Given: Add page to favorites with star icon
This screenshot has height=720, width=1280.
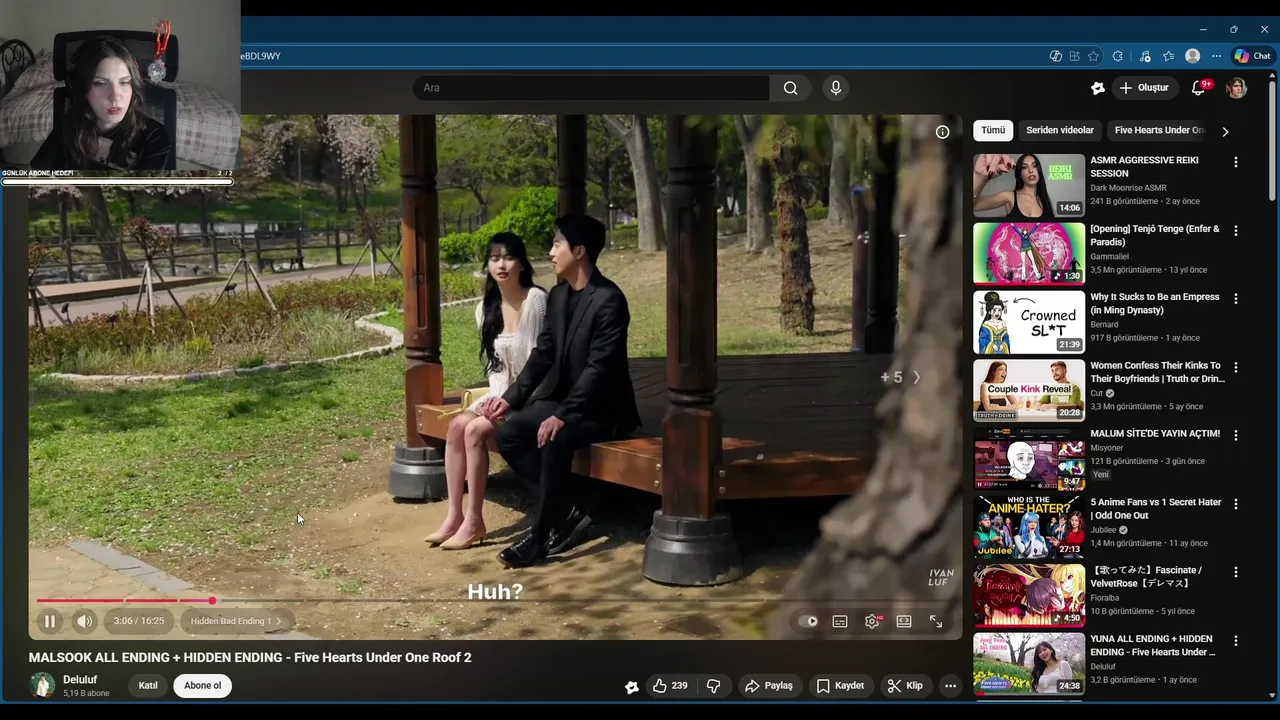Looking at the screenshot, I should point(1093,56).
